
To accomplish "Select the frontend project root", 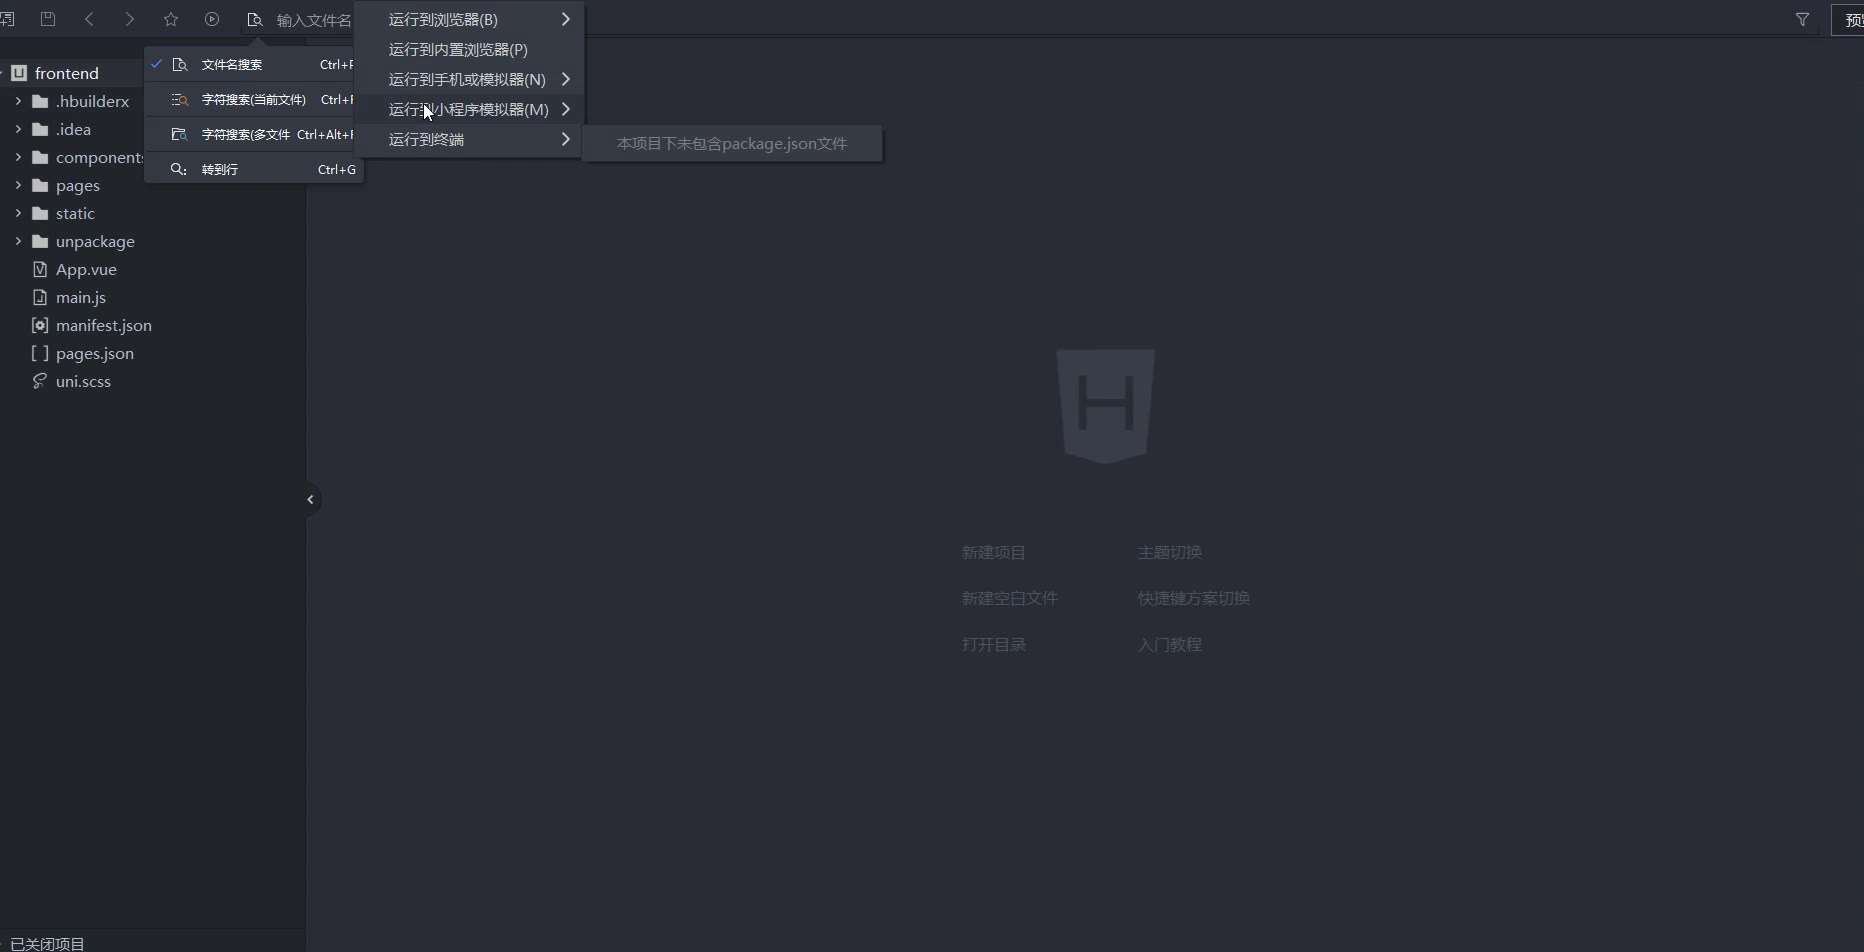I will pos(66,73).
